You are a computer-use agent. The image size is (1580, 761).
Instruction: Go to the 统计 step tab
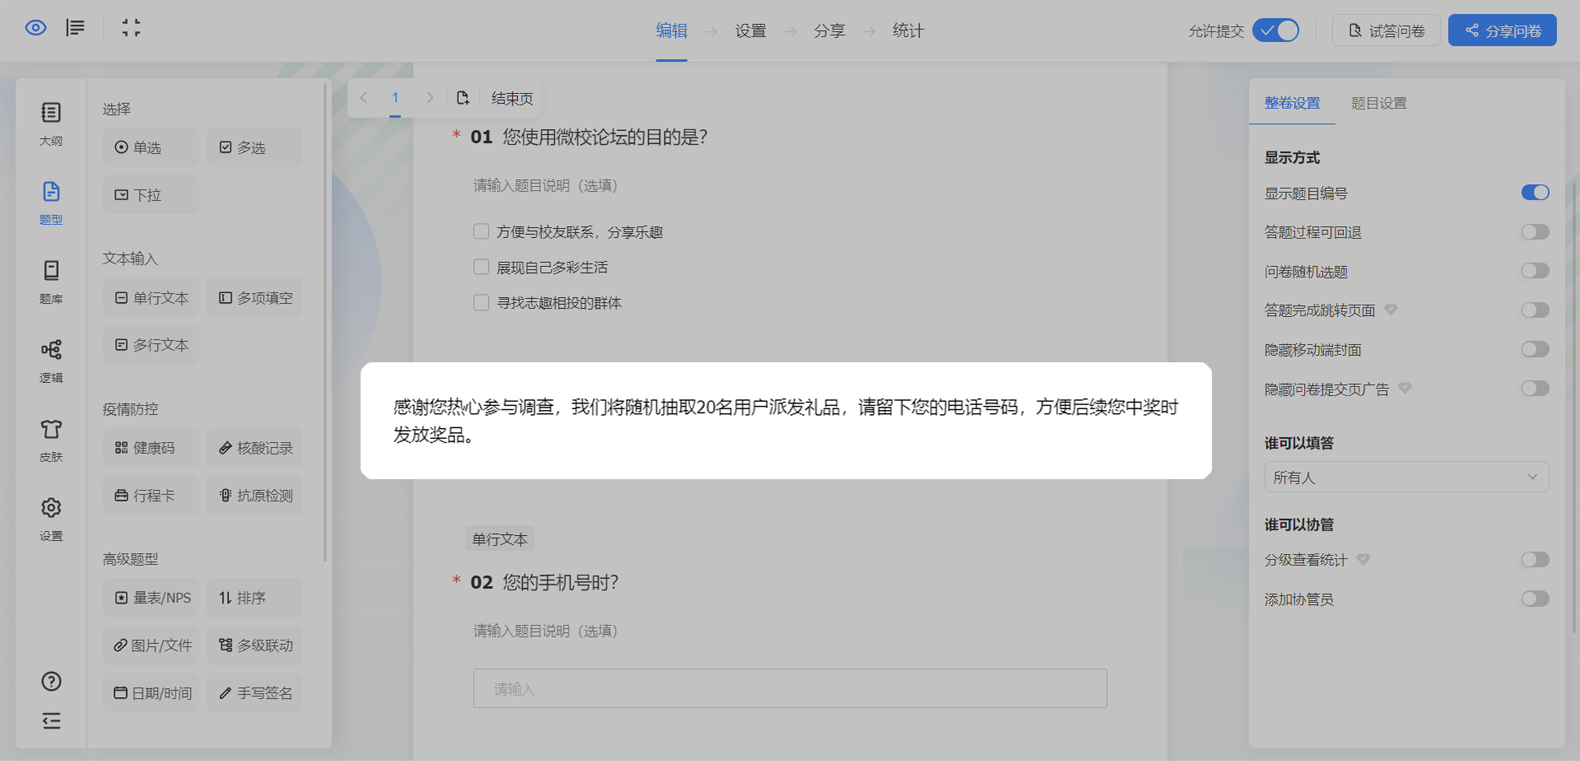pos(907,31)
